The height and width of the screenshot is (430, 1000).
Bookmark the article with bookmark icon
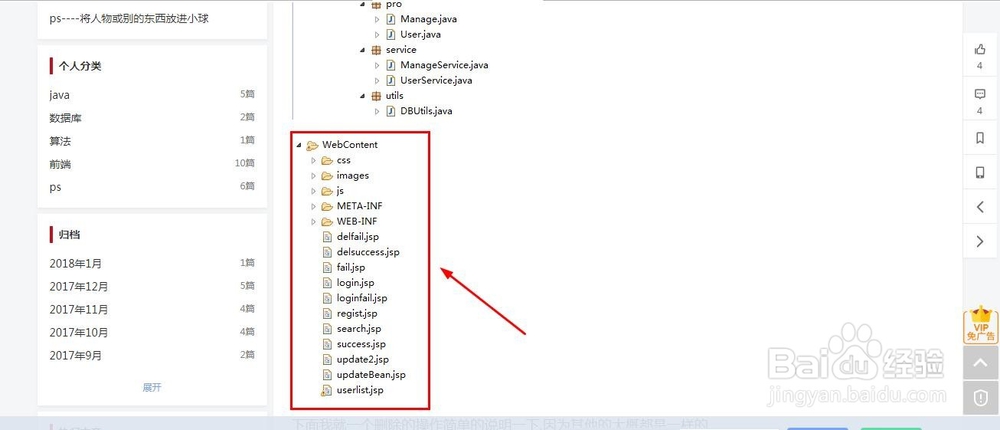[980, 138]
